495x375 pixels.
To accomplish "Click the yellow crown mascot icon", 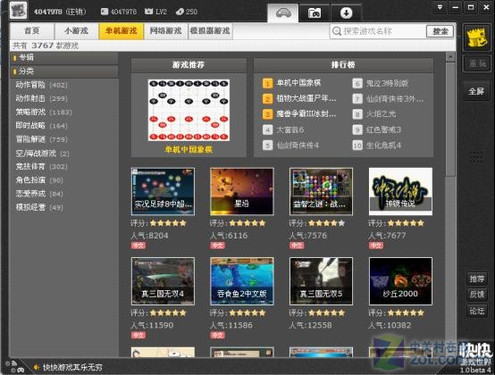I will point(476,37).
